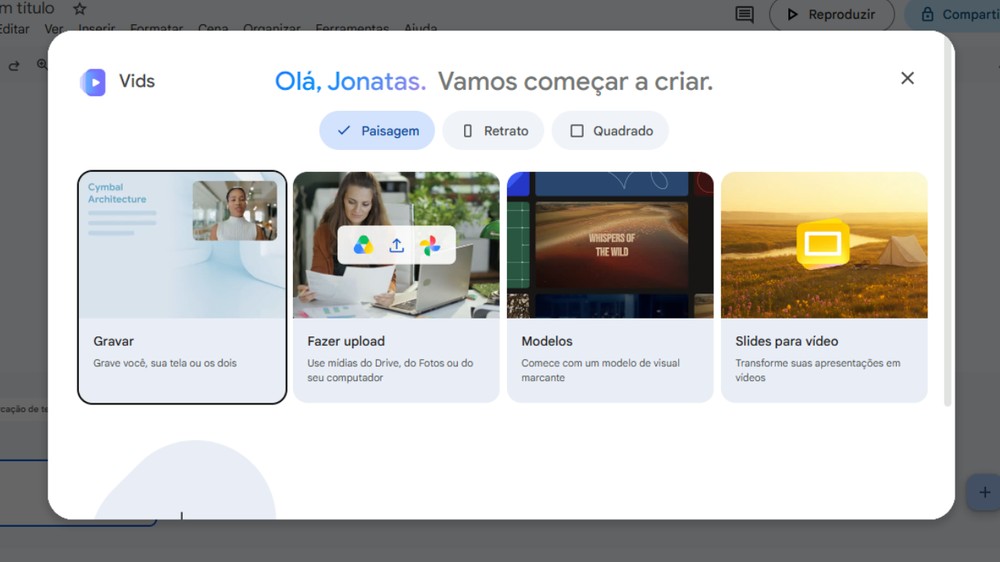This screenshot has width=1000, height=562.
Task: Click the dialog's vertical scrollbar
Action: point(948,223)
